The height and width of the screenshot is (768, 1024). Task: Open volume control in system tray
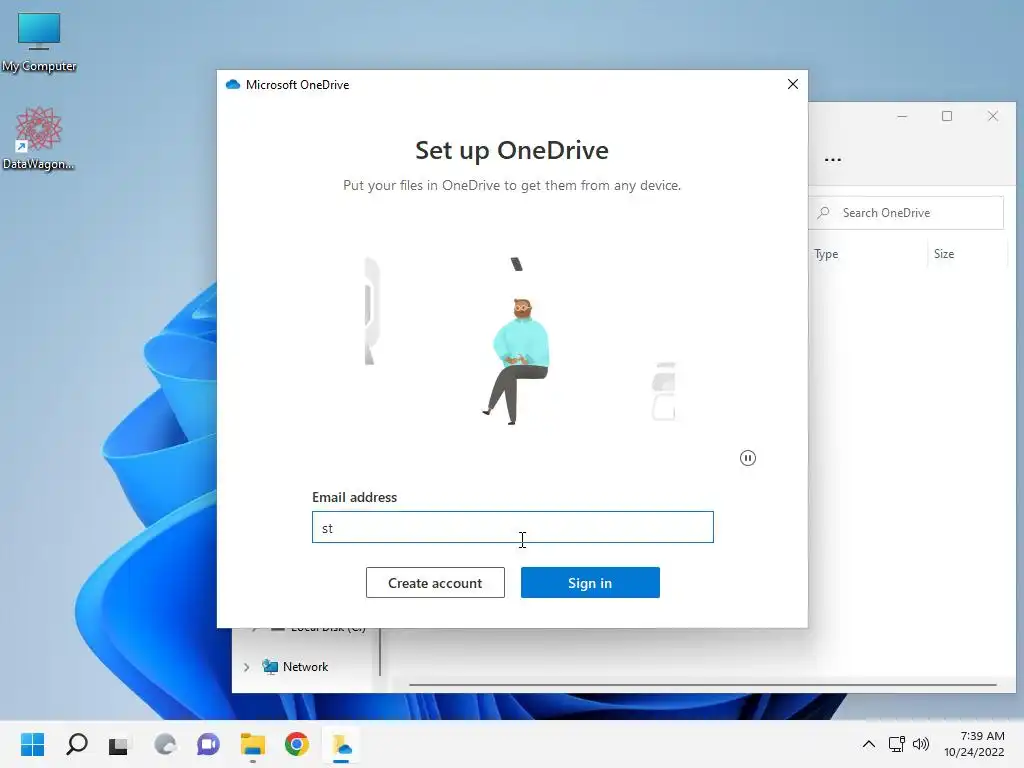(x=921, y=744)
